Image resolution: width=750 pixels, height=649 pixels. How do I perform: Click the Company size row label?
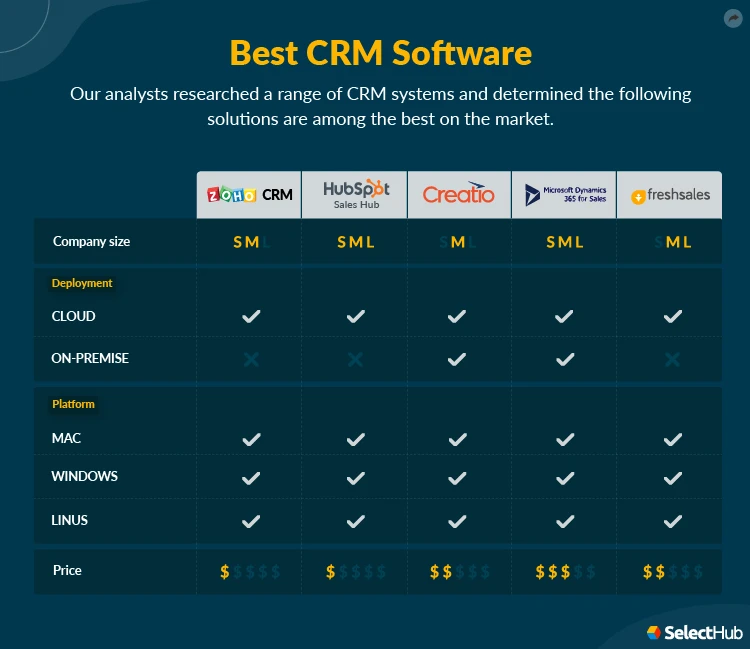(x=91, y=242)
